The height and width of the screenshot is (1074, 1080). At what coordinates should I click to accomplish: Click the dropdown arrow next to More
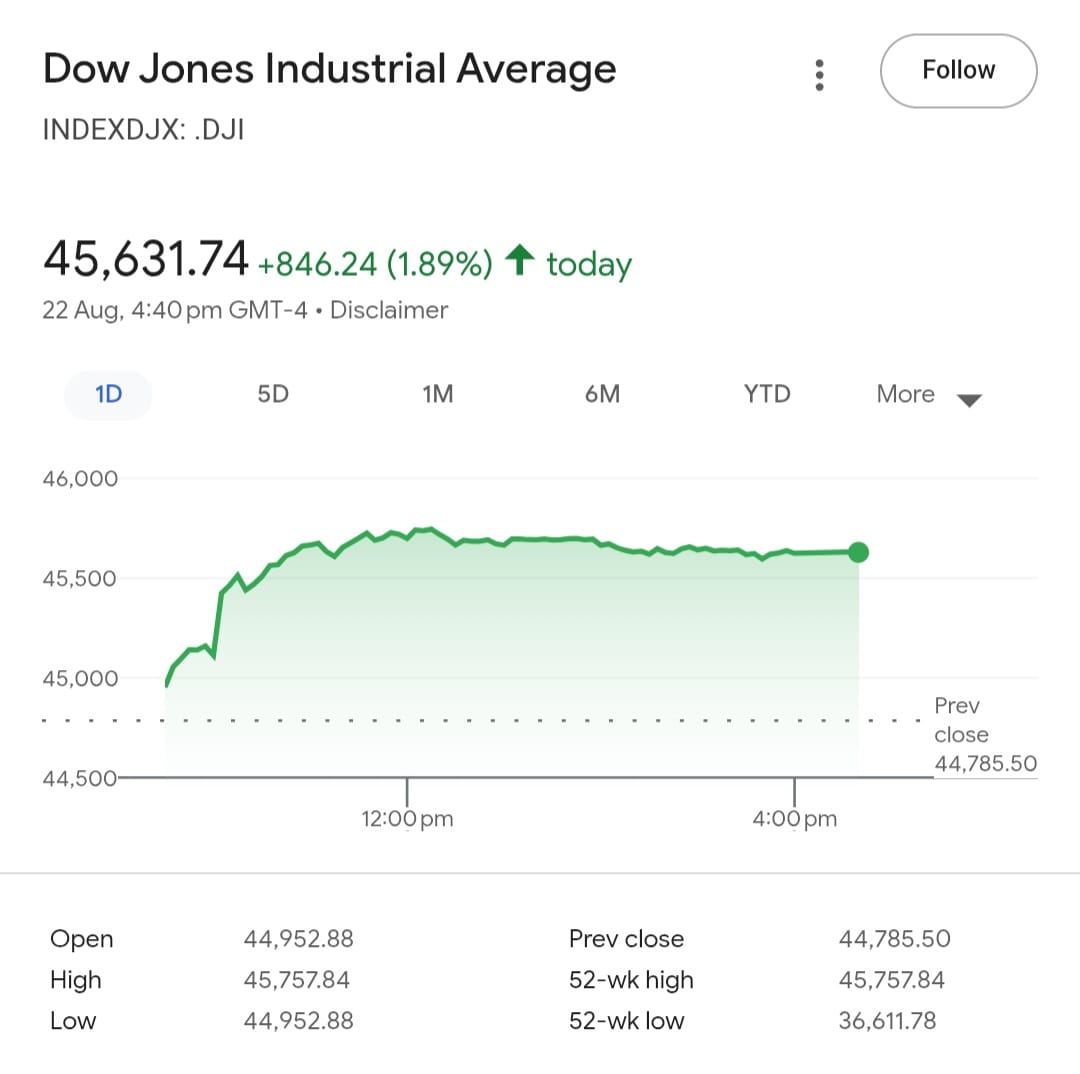click(969, 400)
